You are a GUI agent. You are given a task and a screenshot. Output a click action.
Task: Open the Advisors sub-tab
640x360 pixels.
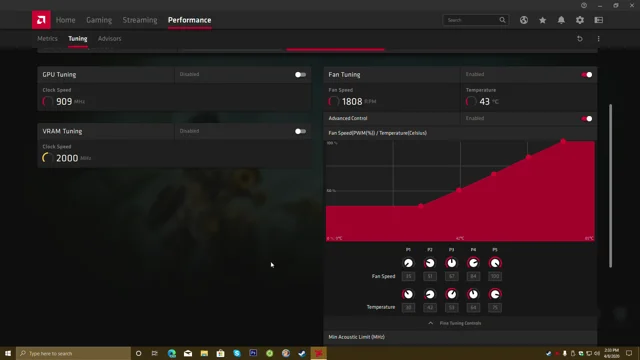click(109, 38)
